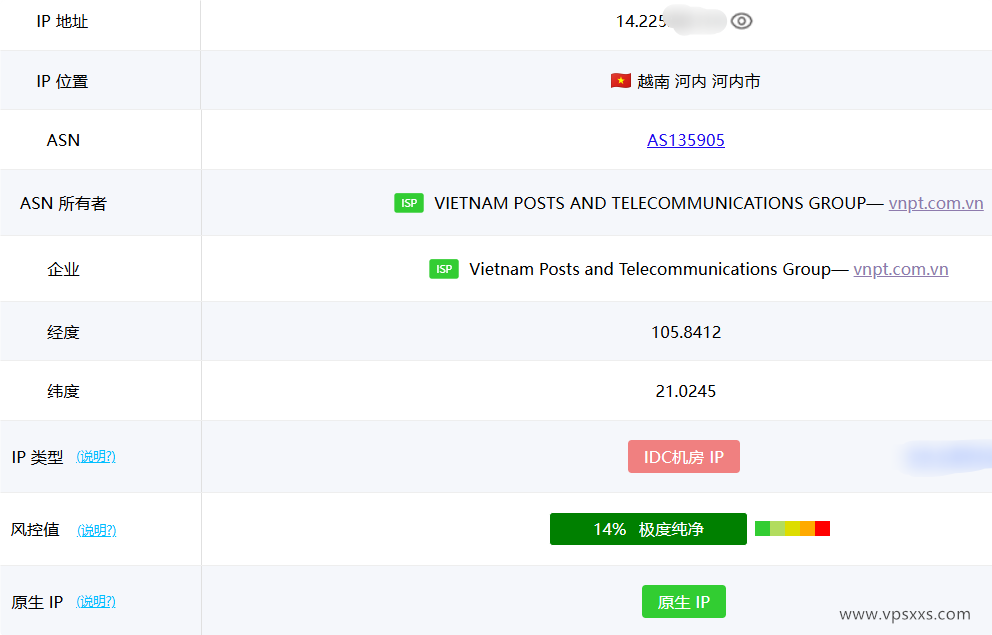
Task: Click the orange block in the risk color scale
Action: point(807,528)
